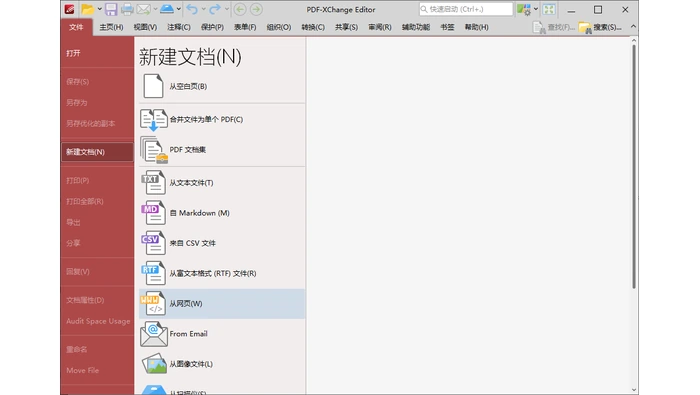Select 分享 in the red sidebar
This screenshot has width=700, height=395.
tap(97, 243)
